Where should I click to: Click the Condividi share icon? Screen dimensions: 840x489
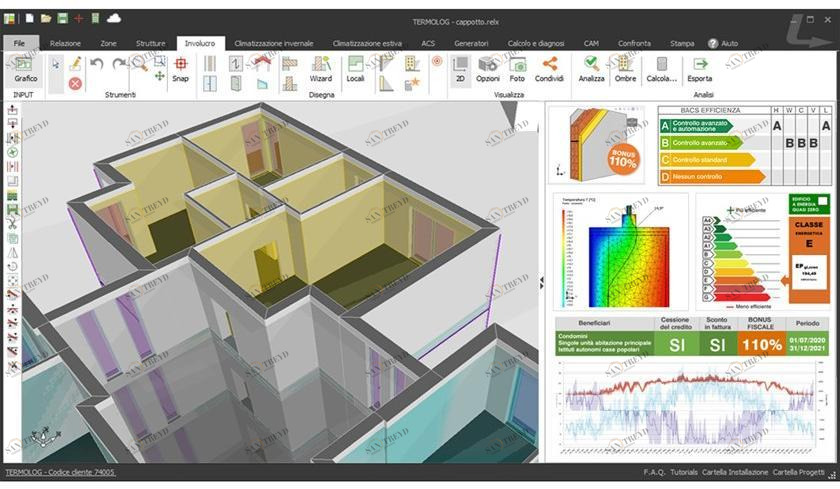coord(549,68)
